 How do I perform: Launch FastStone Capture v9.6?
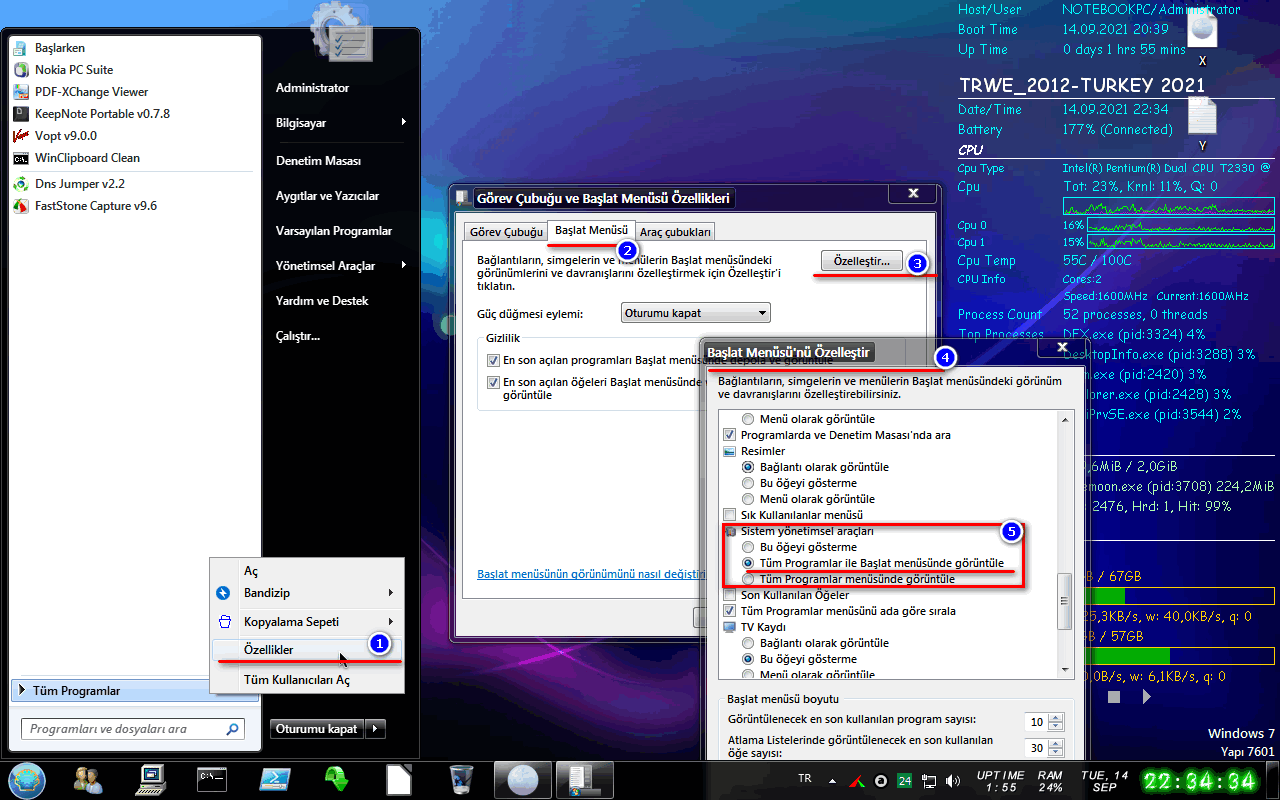pos(96,206)
